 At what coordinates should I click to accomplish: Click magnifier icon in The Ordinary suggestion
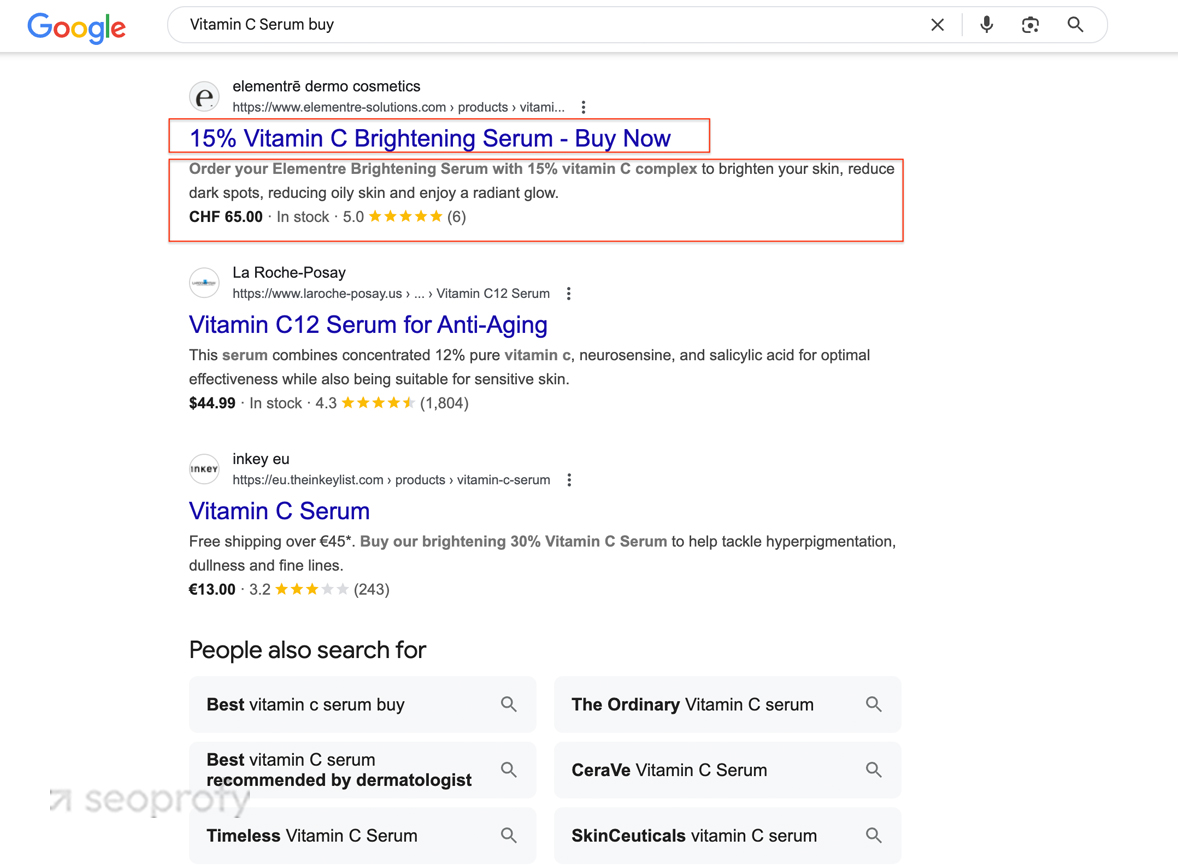click(x=873, y=704)
